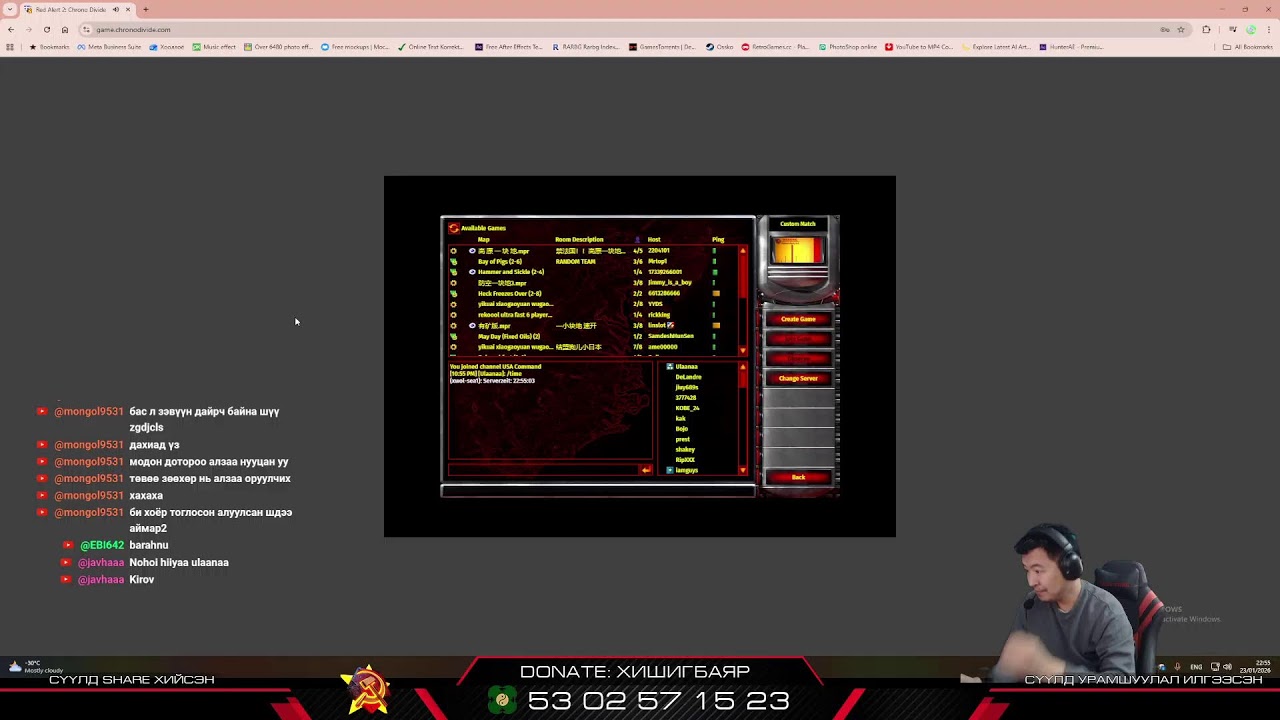Open the browser extensions puzzle icon

click(x=1206, y=29)
